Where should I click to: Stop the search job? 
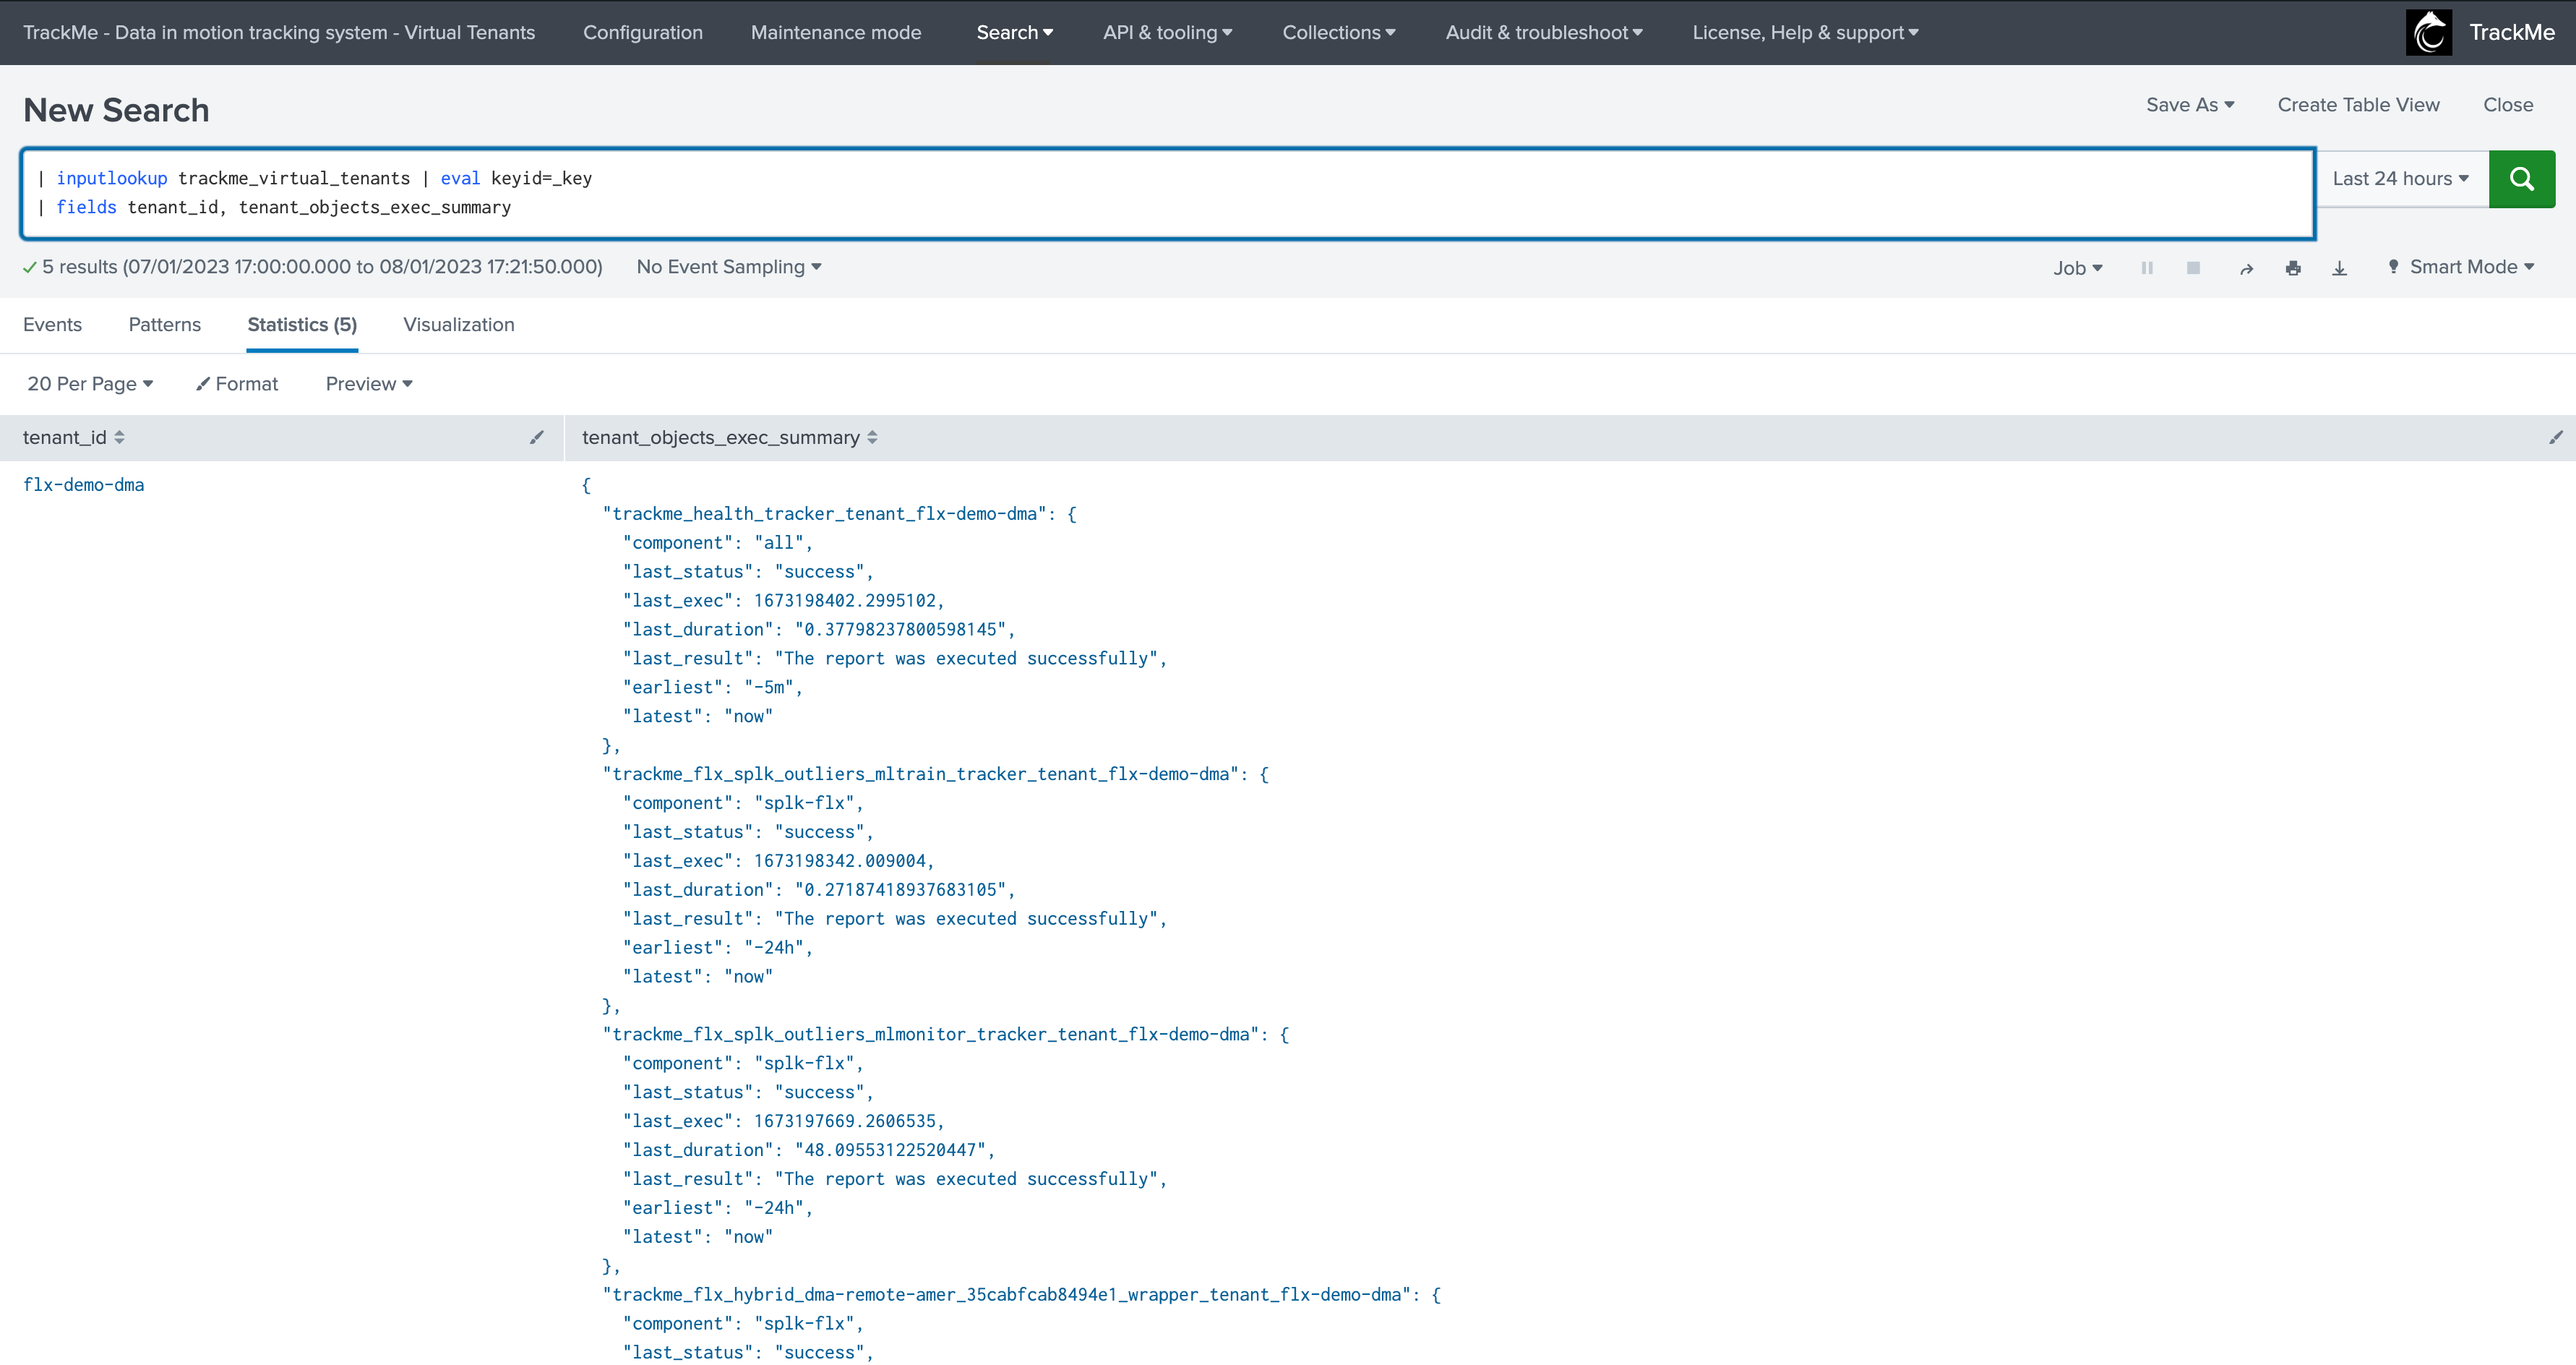tap(2193, 268)
